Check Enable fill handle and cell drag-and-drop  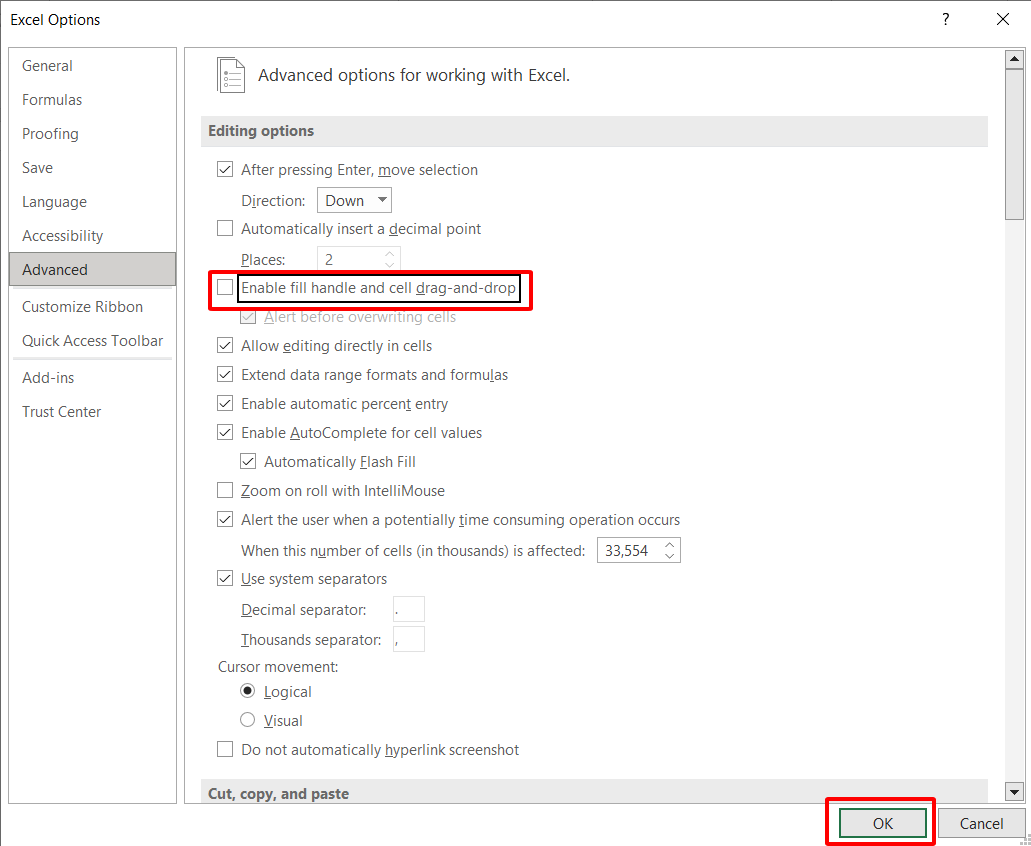coord(225,287)
